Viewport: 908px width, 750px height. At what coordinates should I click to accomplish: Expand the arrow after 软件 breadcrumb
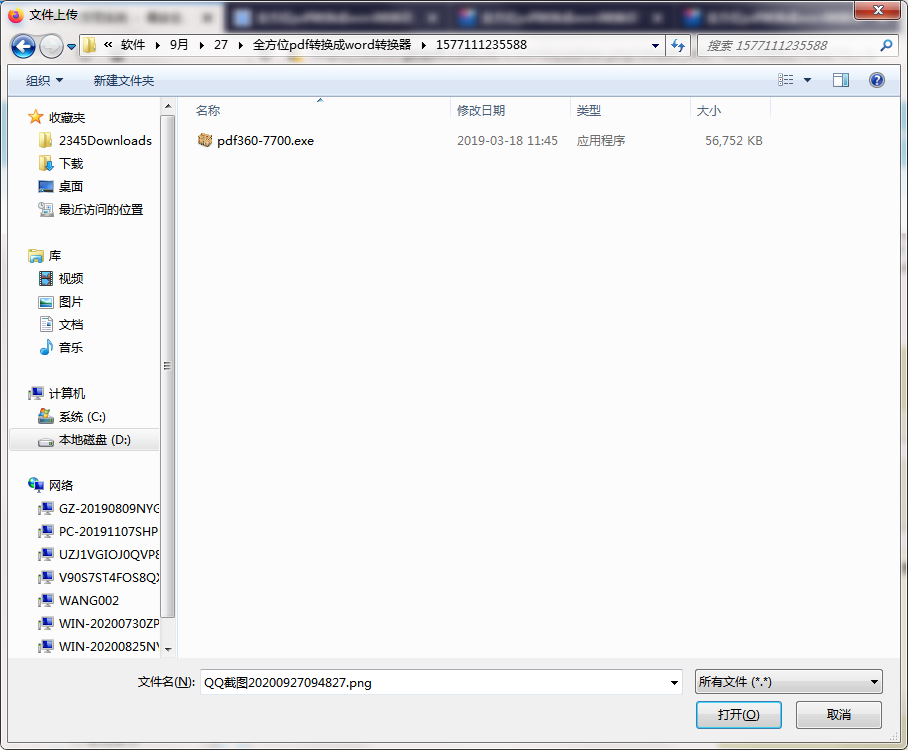158,45
